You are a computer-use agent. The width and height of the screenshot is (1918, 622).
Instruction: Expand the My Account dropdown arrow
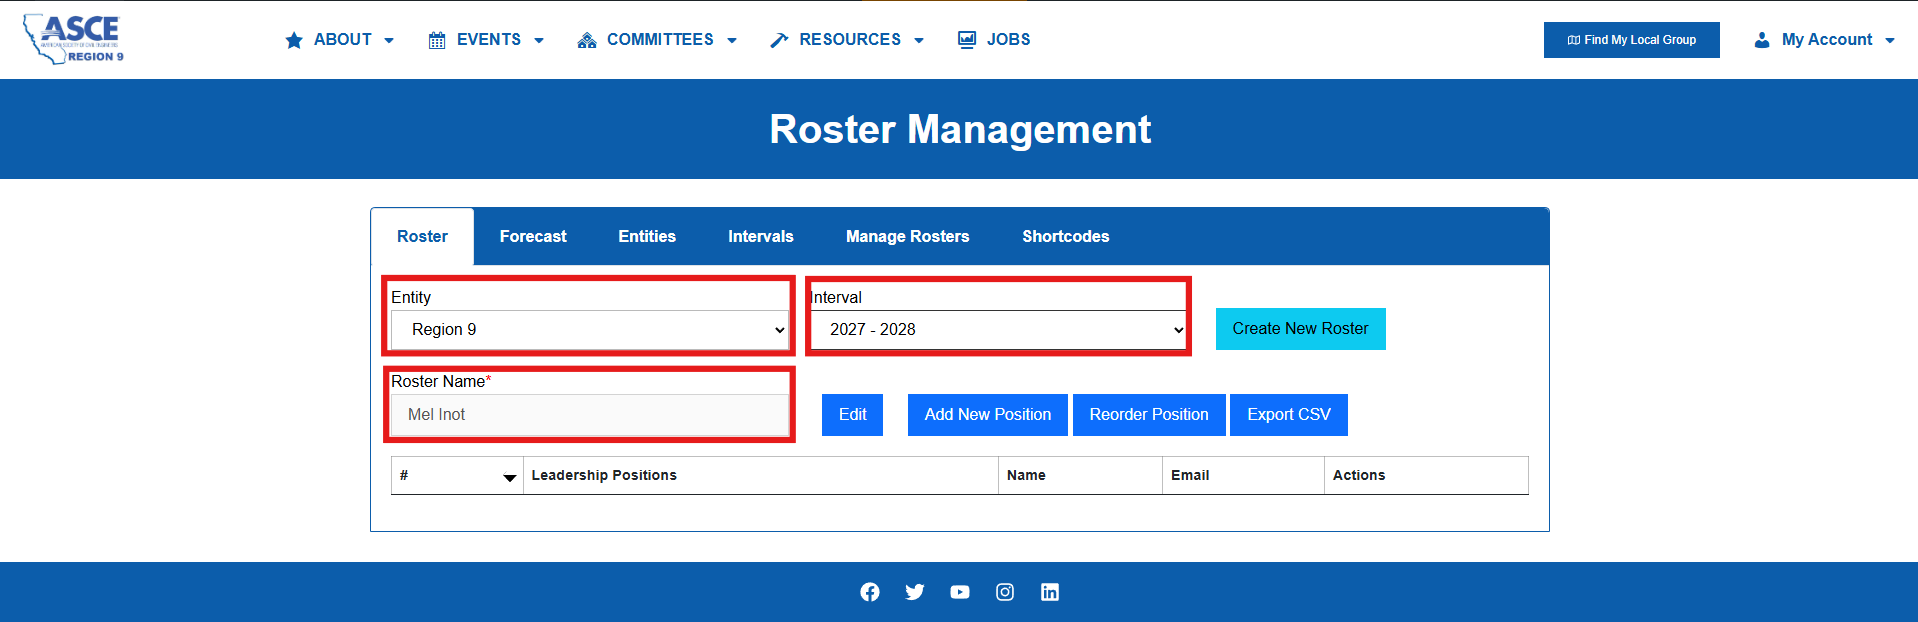pos(1890,41)
